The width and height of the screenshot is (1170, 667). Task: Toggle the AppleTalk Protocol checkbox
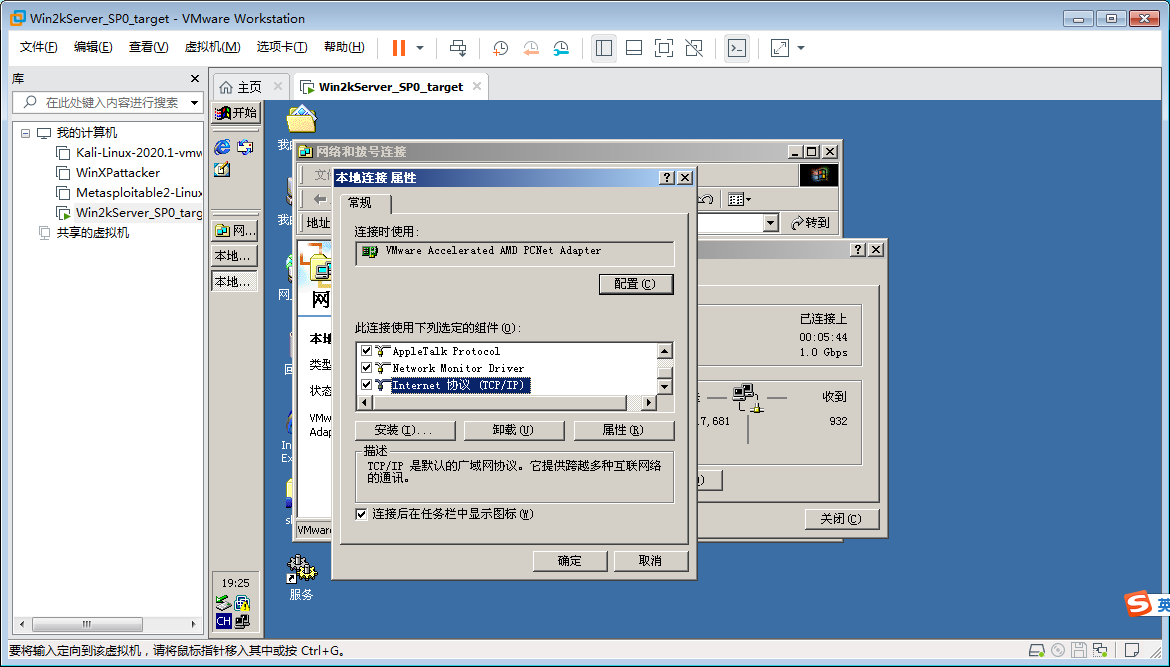click(366, 351)
